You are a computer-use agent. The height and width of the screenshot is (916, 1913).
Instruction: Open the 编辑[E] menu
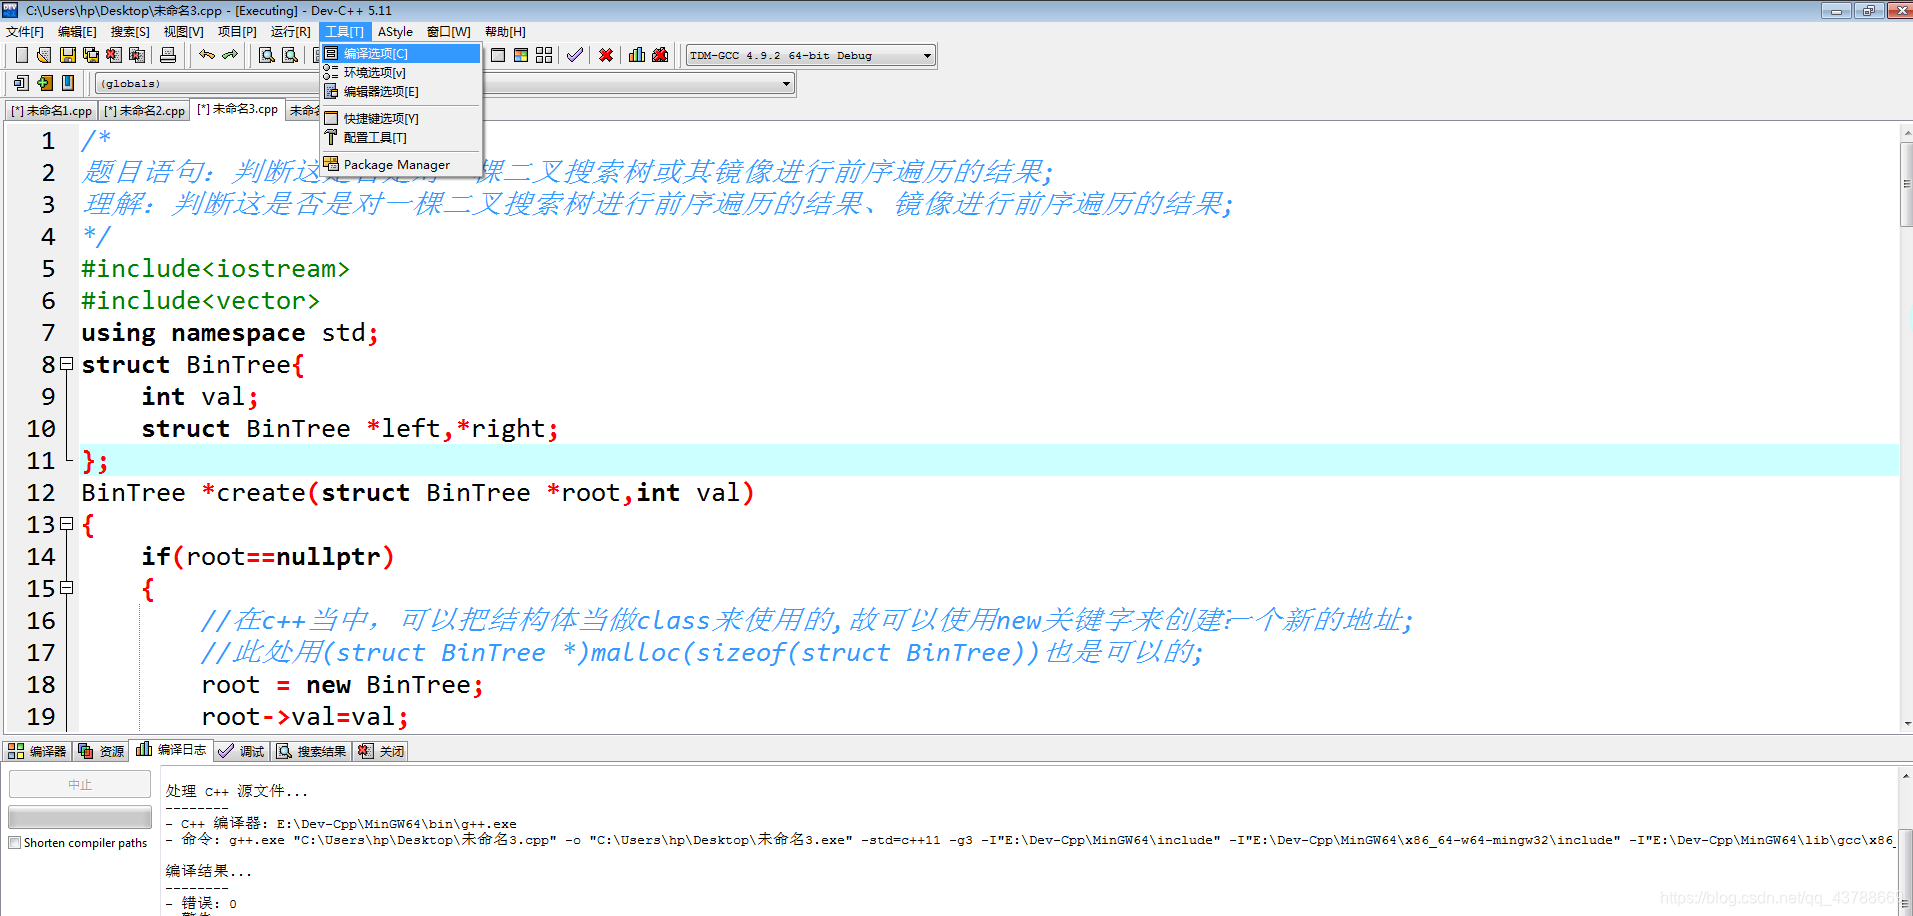77,32
